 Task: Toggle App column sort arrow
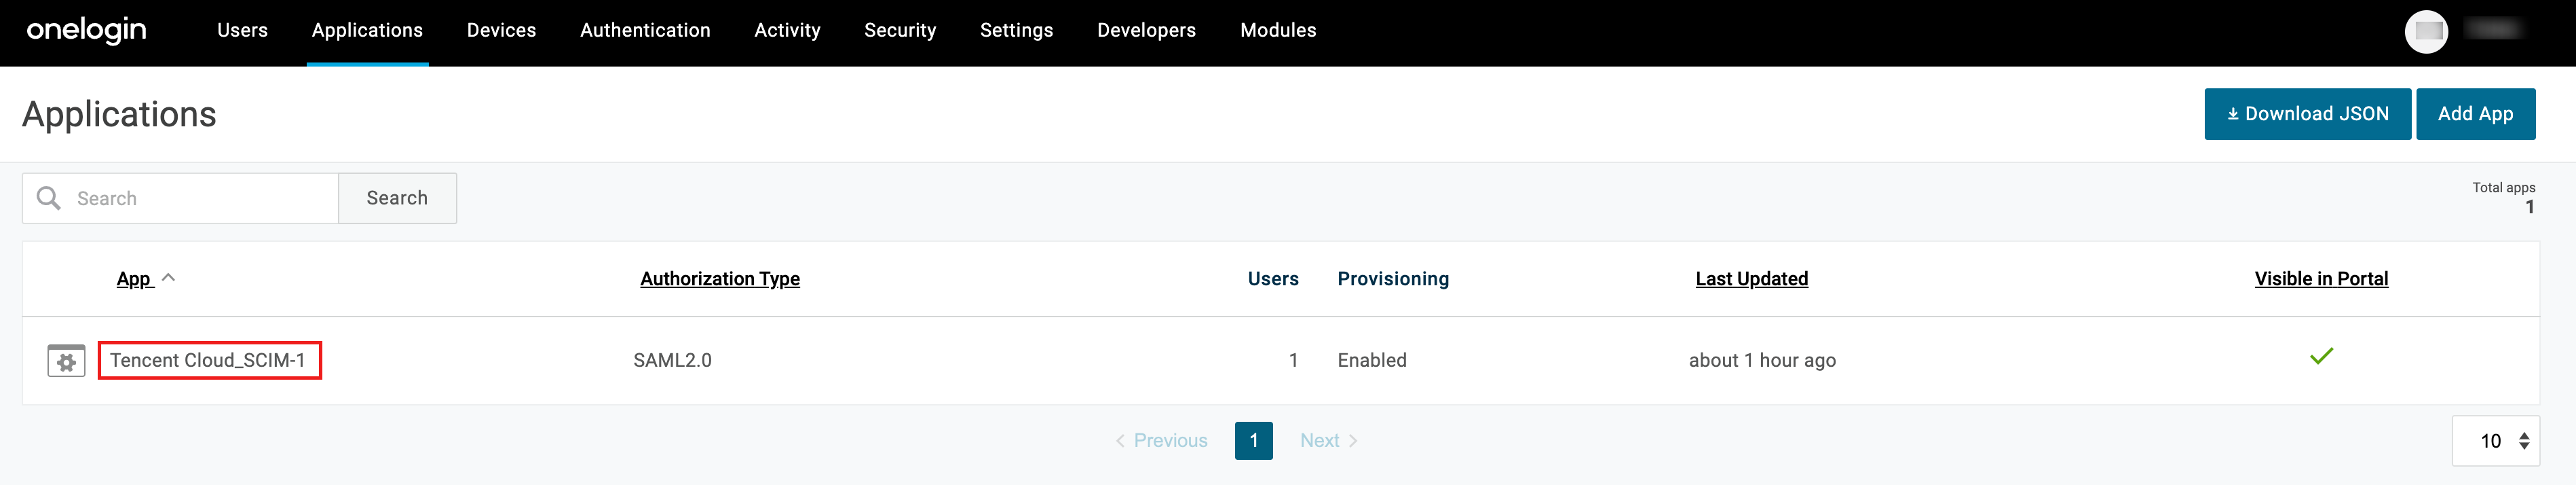point(169,278)
